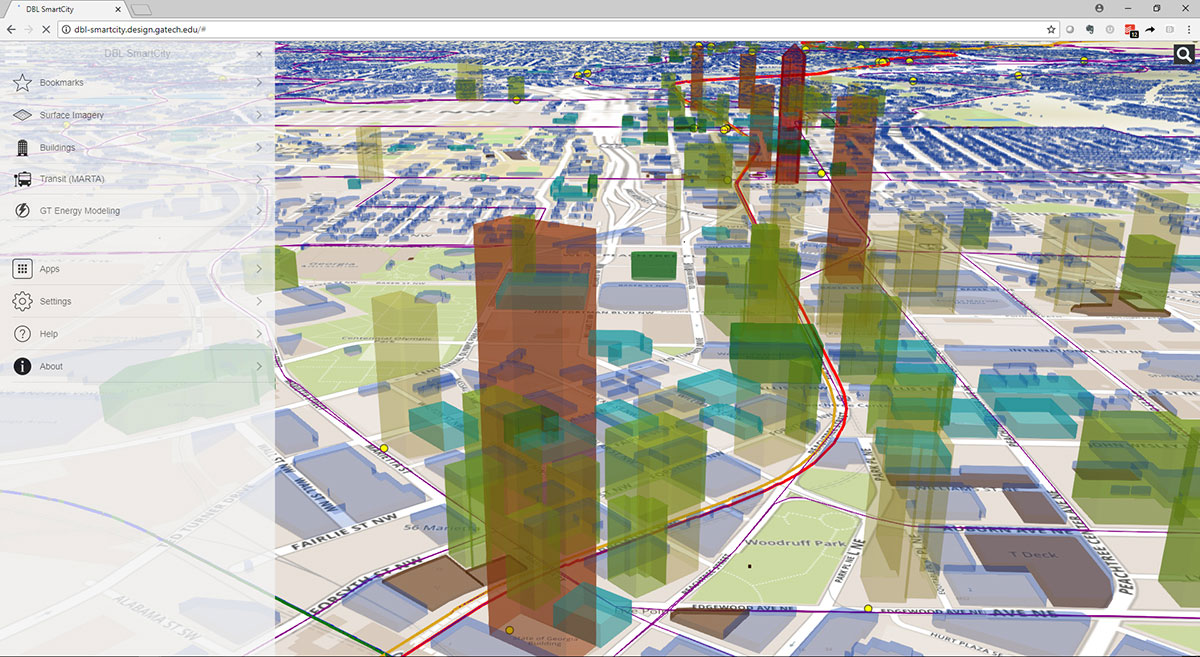Viewport: 1200px width, 657px height.
Task: Select the GT Energy Modeling menu label
Action: coord(80,211)
